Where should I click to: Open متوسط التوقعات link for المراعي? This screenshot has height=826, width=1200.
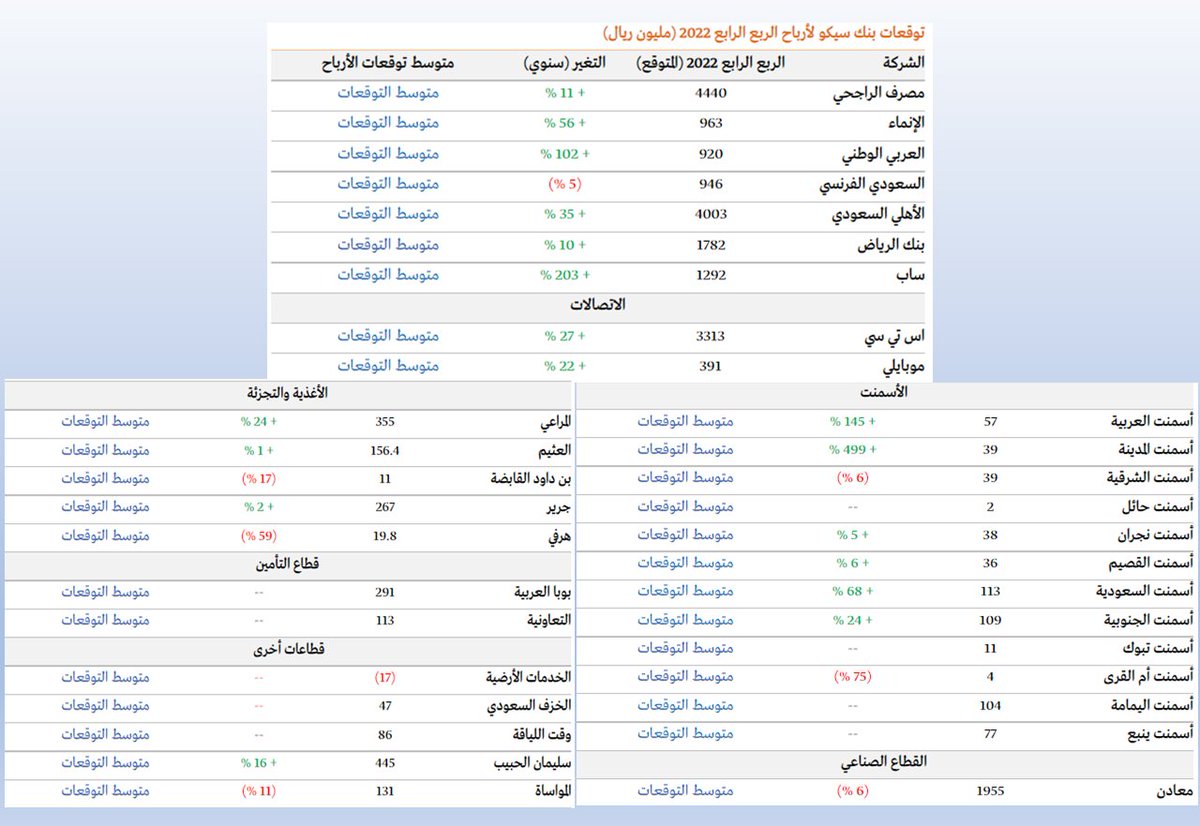coord(103,422)
